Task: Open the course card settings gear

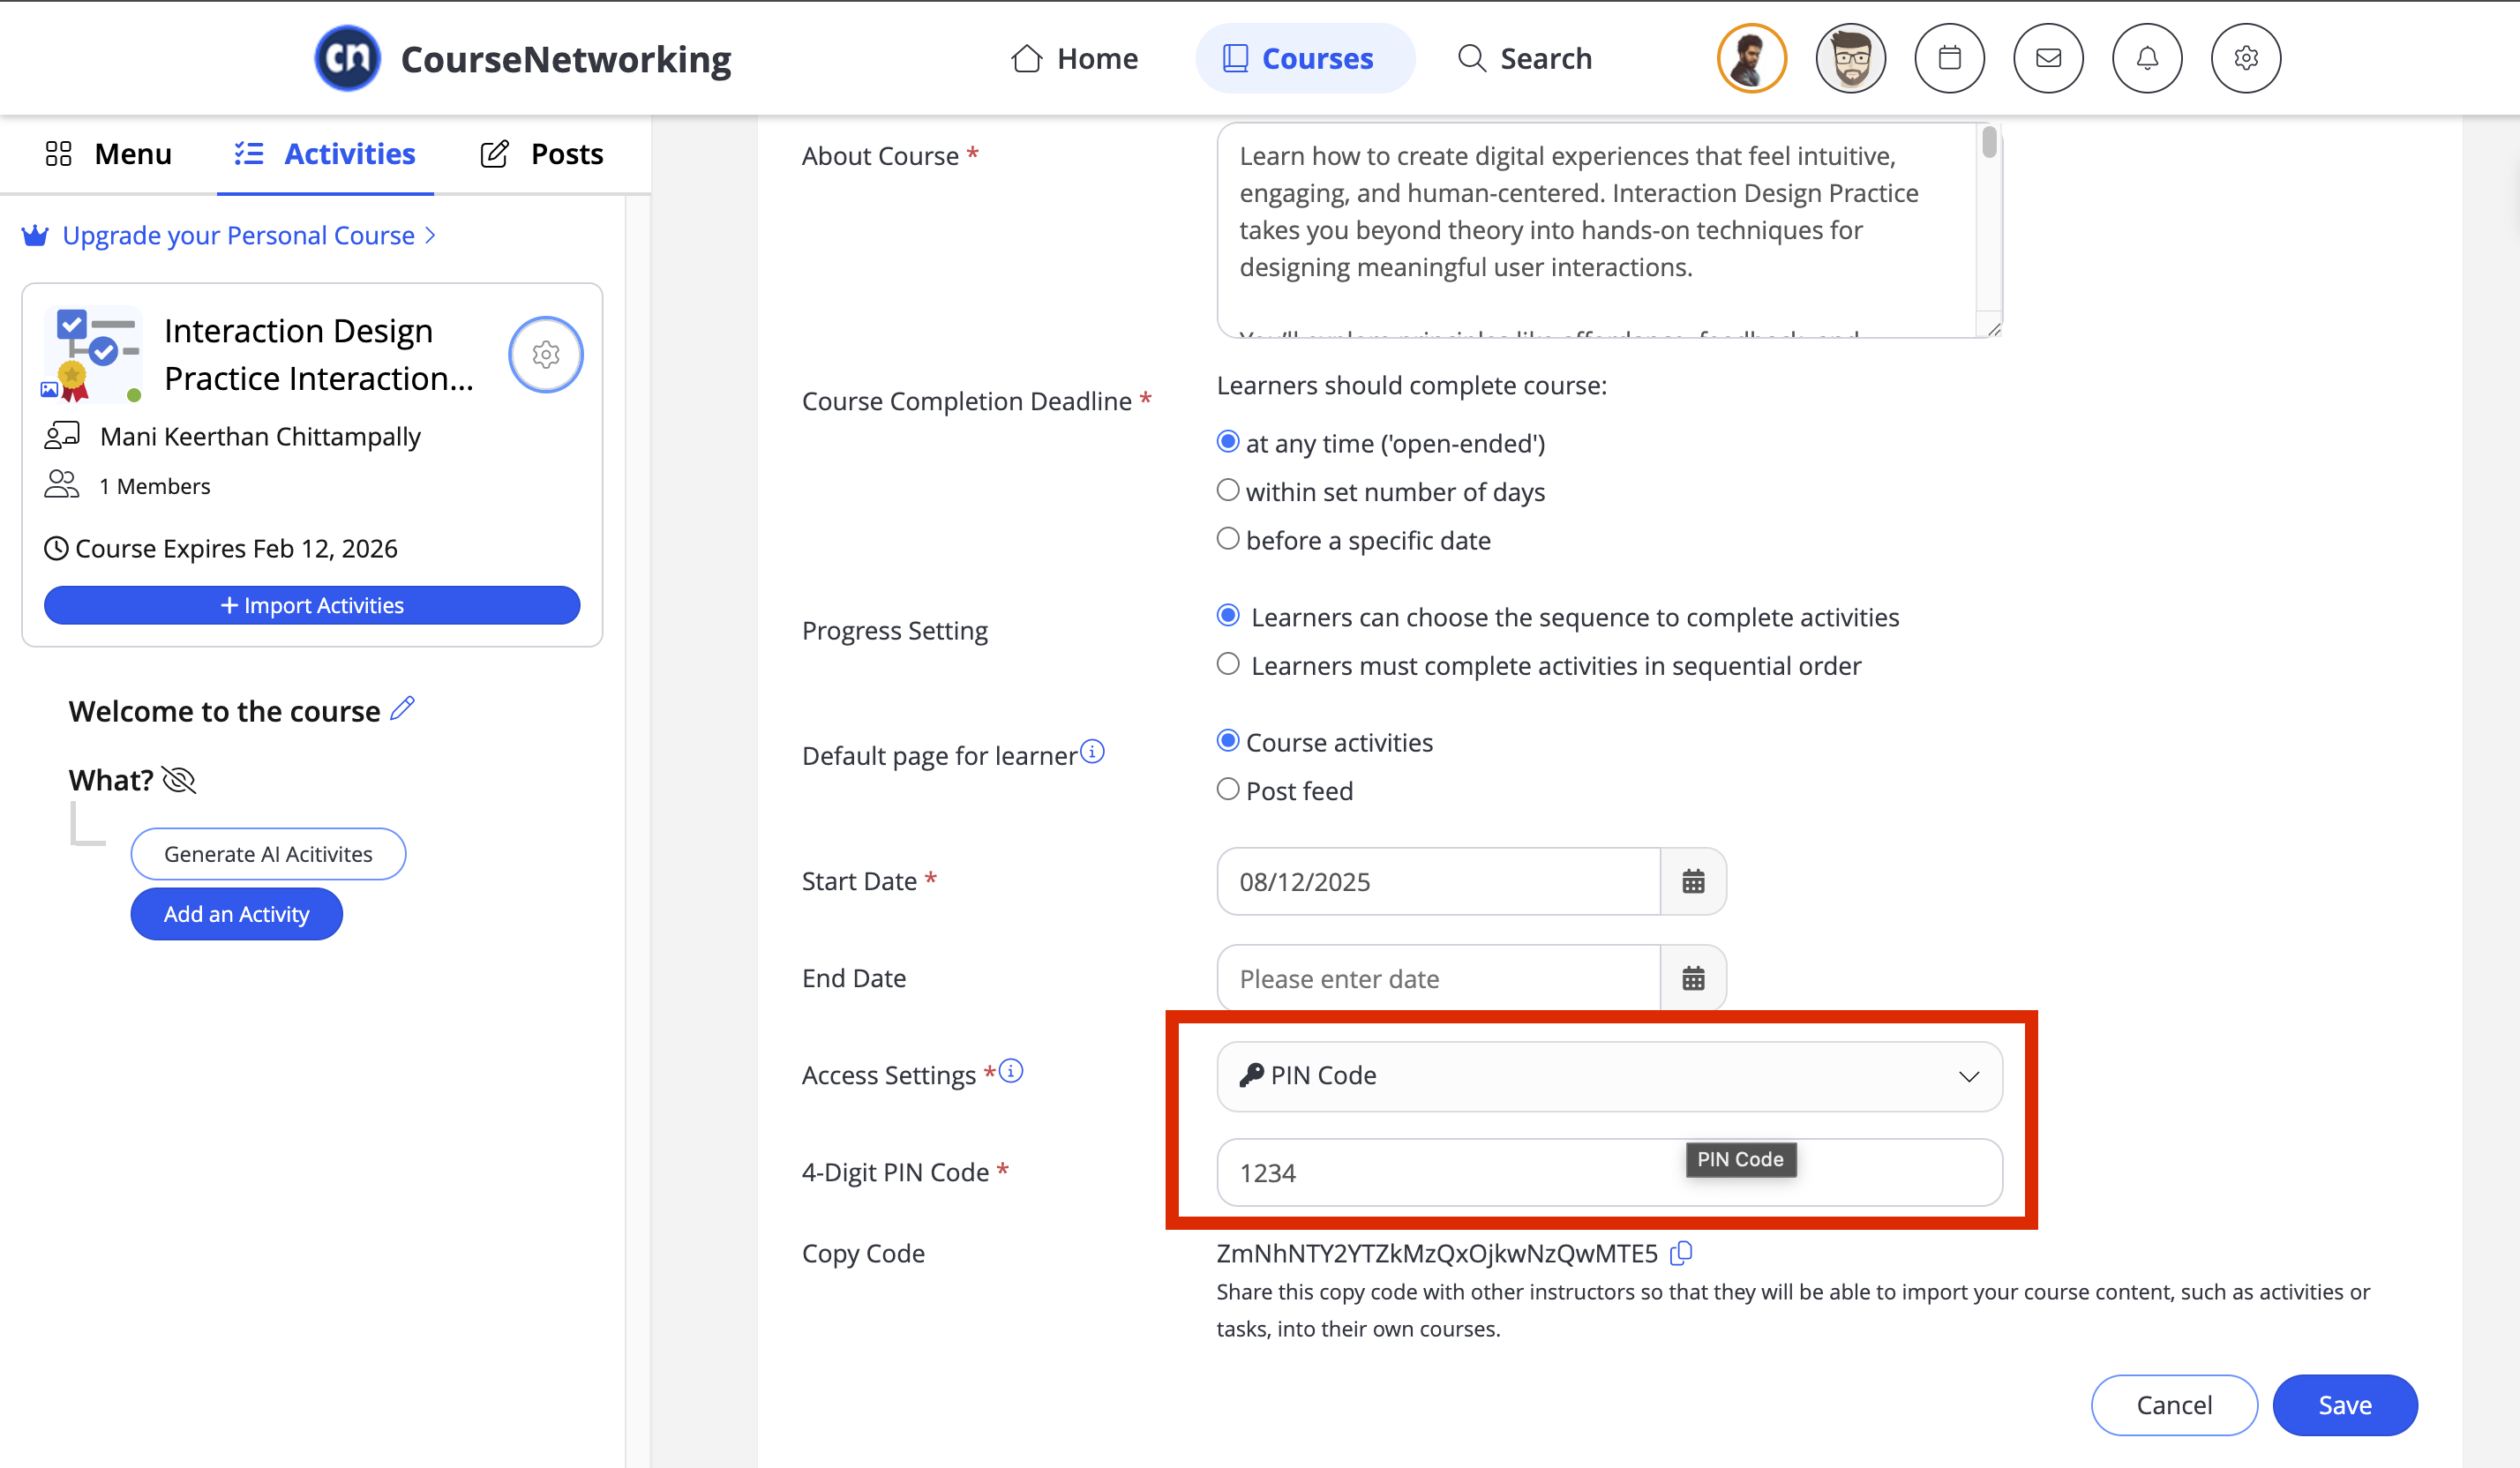Action: (x=546, y=354)
